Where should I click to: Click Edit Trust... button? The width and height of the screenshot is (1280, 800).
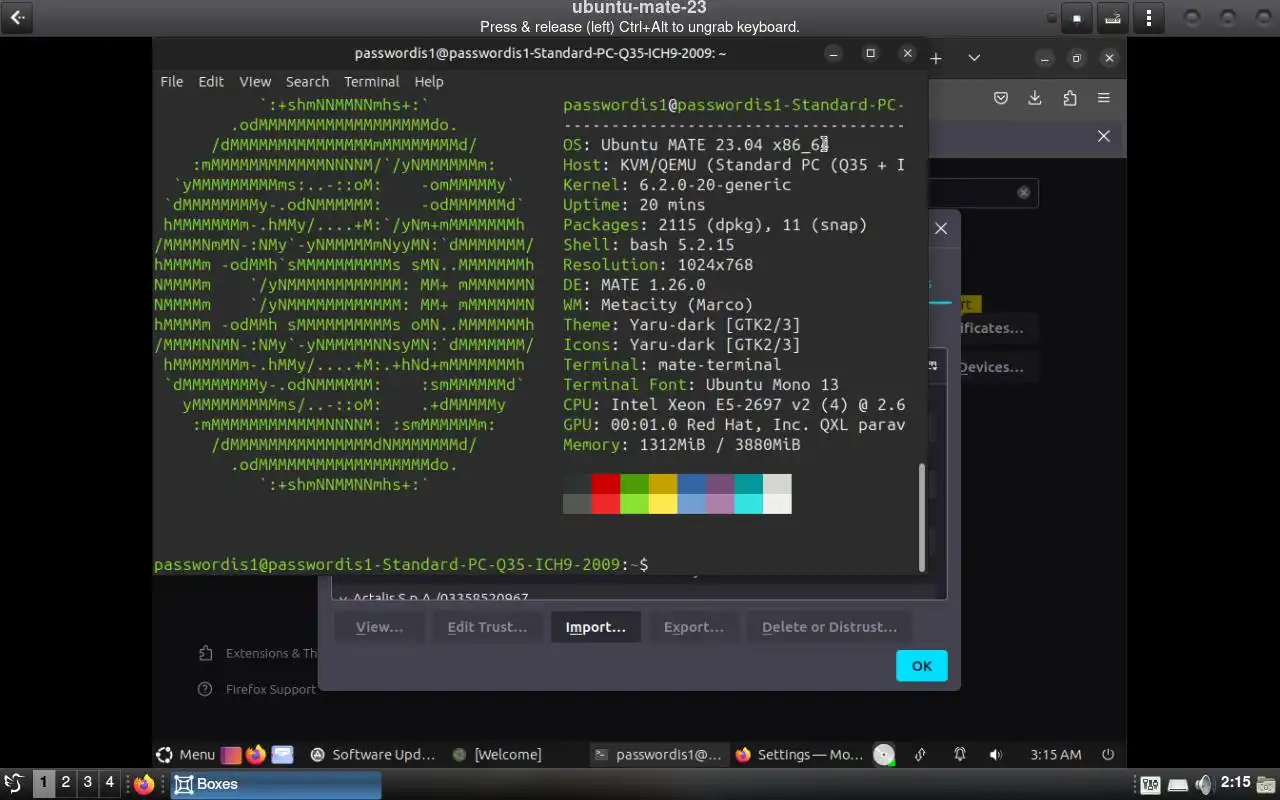tap(487, 627)
